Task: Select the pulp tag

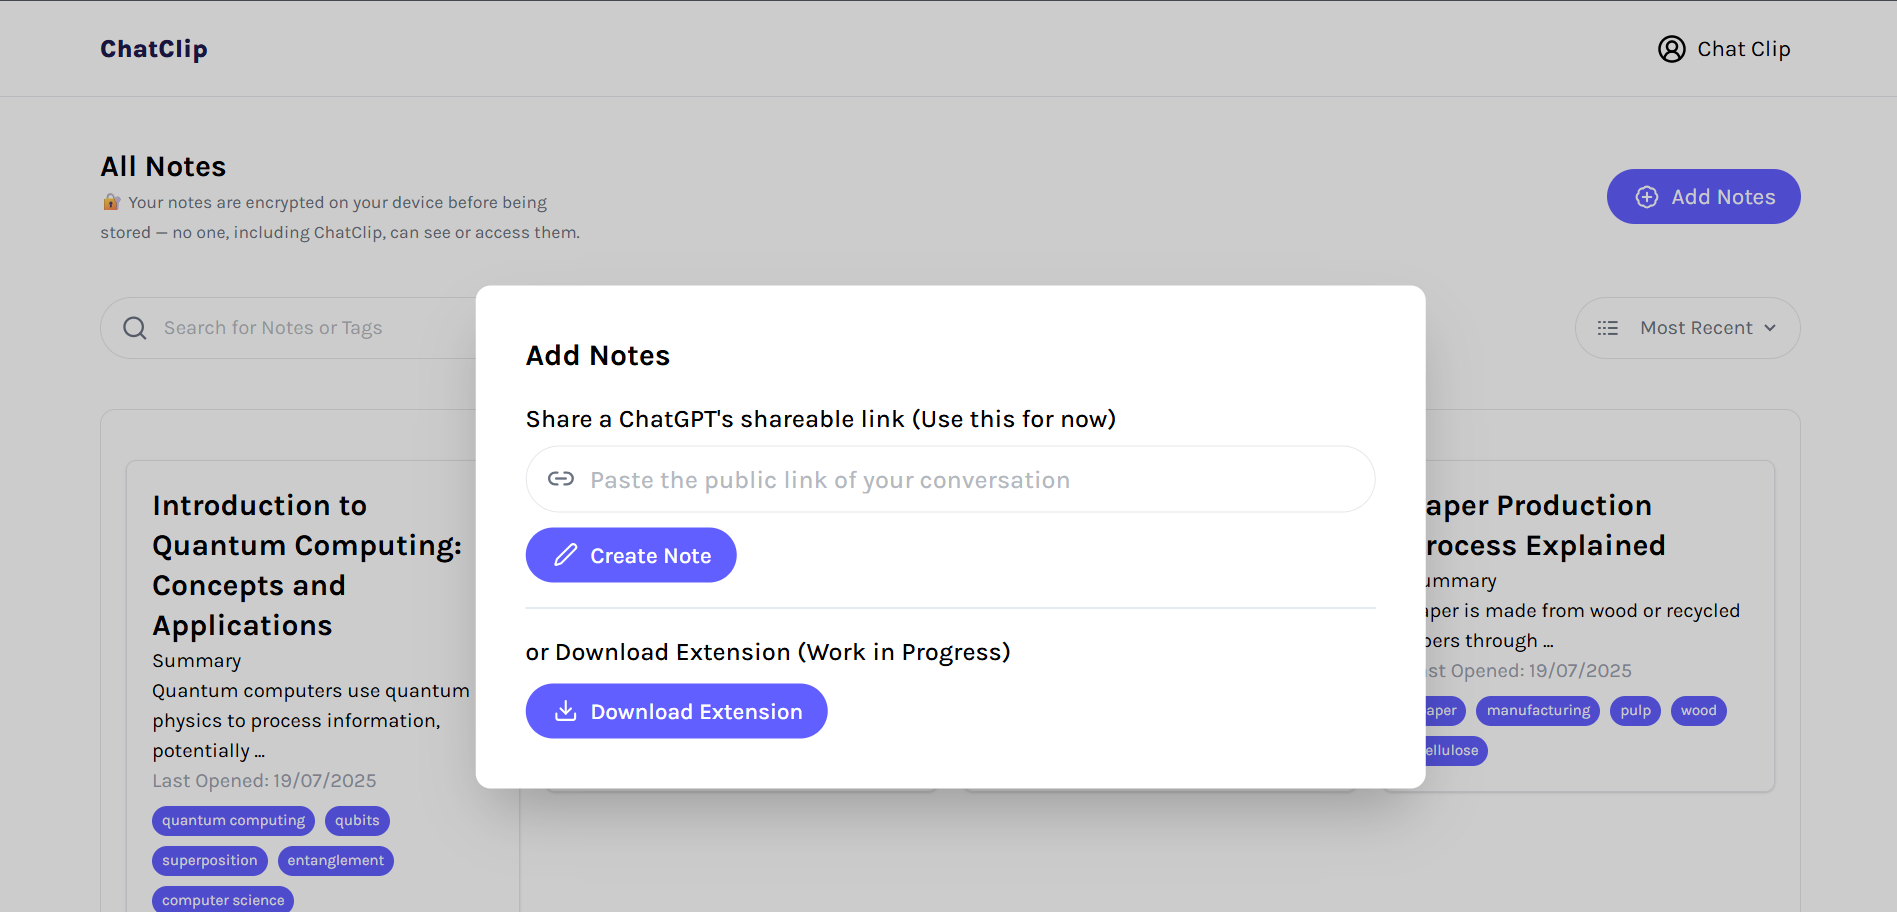Action: (1635, 711)
